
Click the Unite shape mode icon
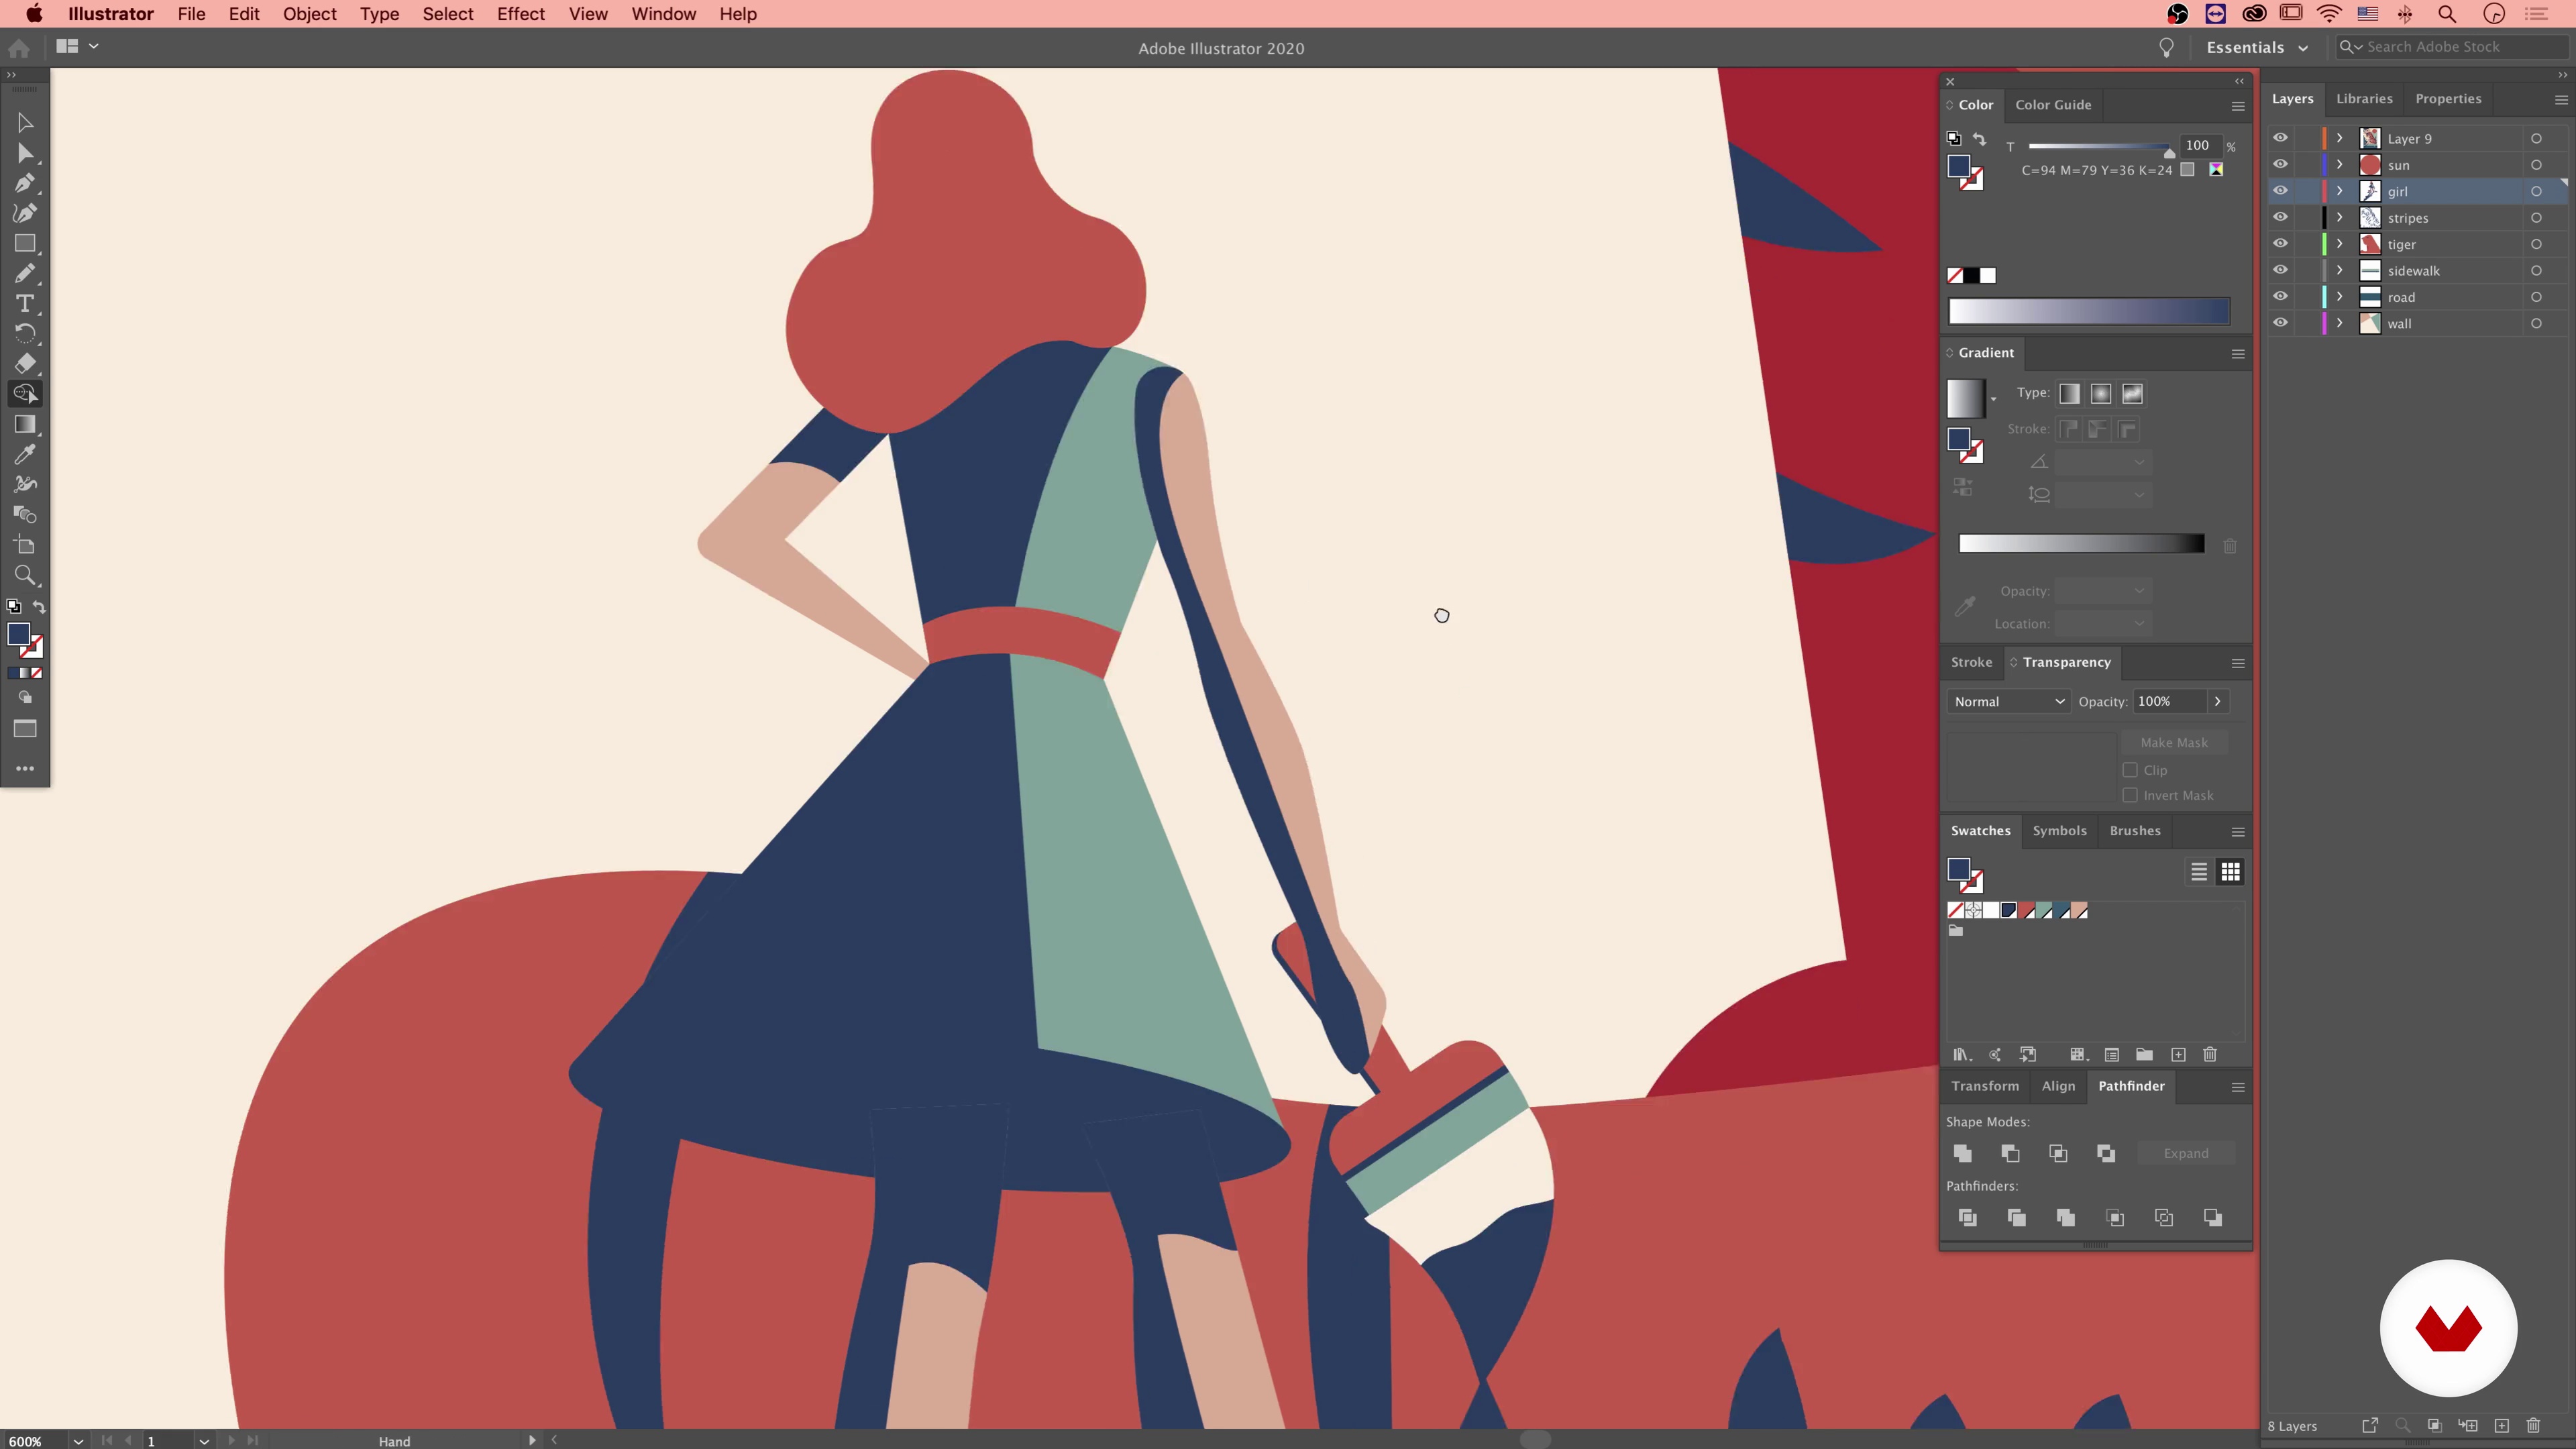pyautogui.click(x=1962, y=1153)
